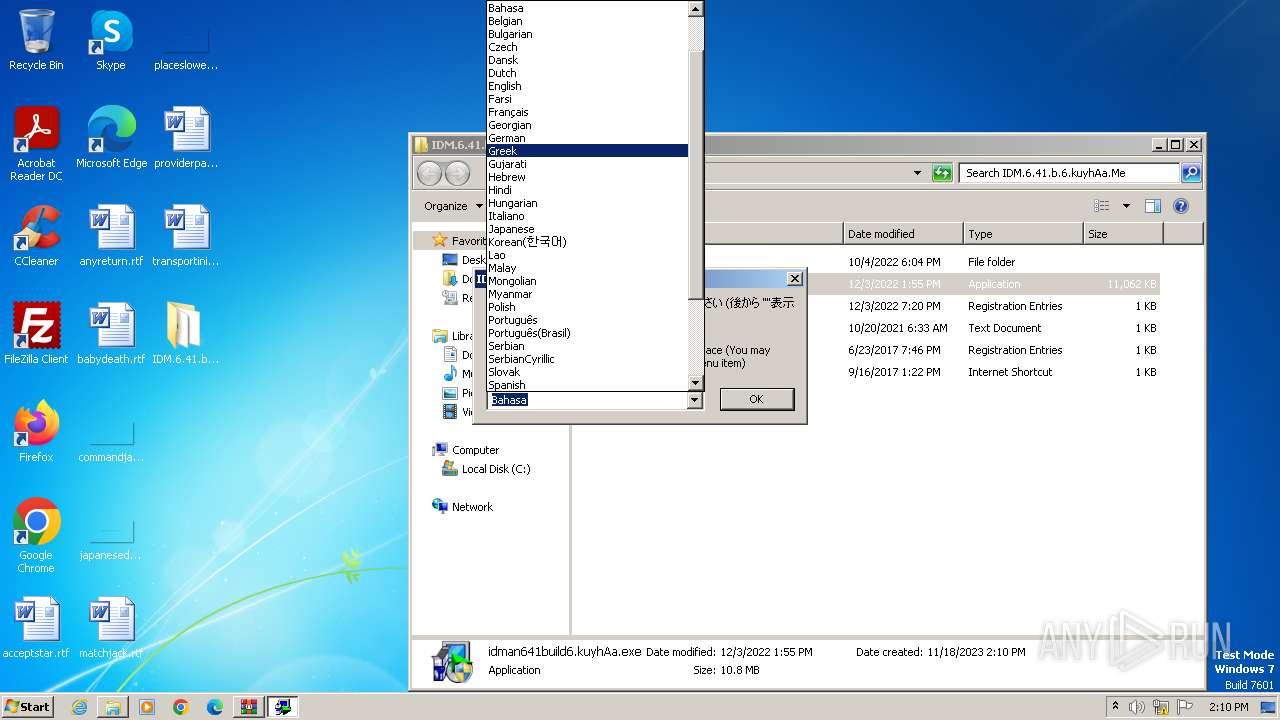Select babydeath.rtf desktop file
Viewport: 1280px width, 720px height.
click(111, 334)
